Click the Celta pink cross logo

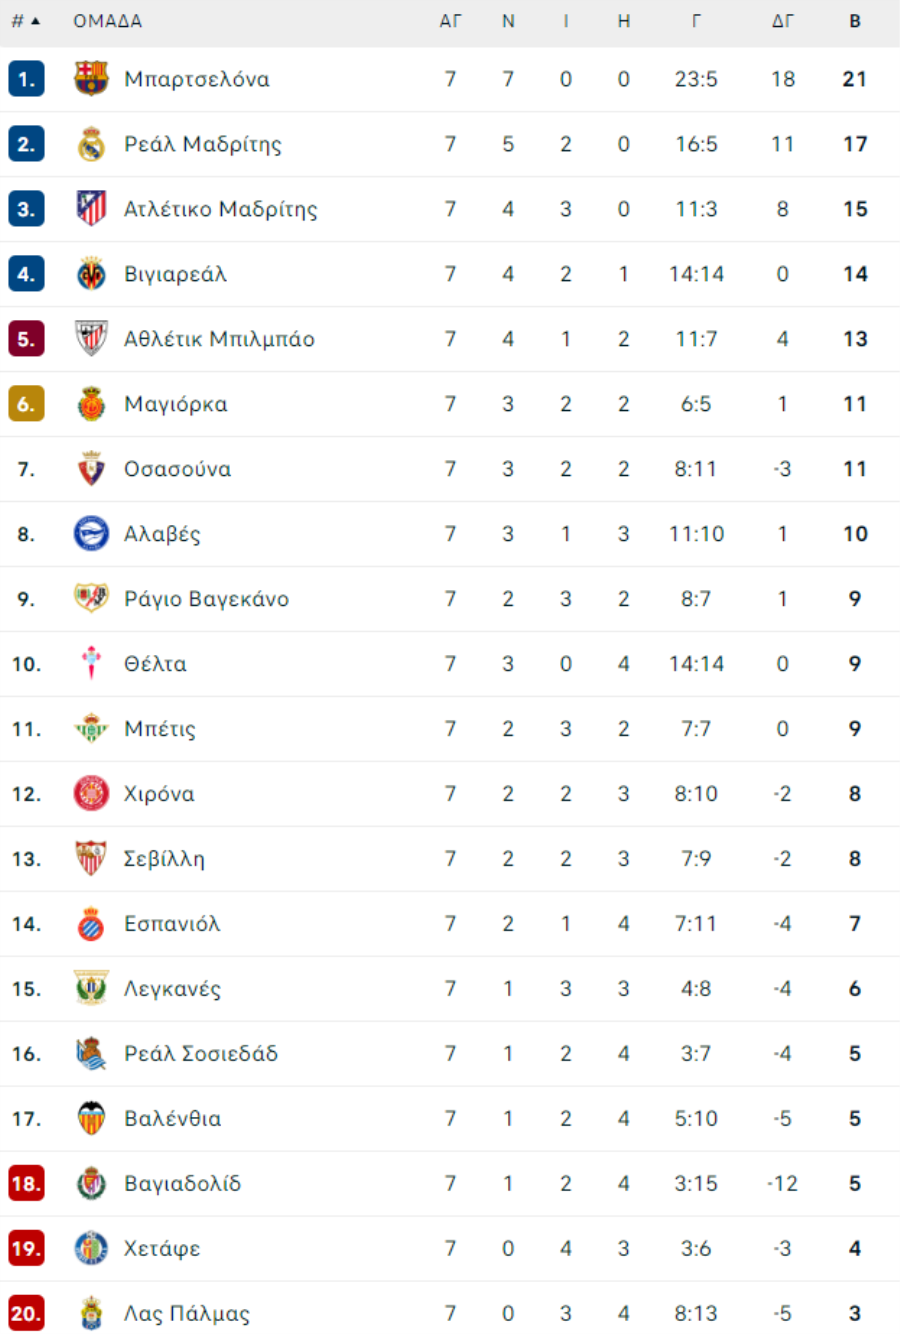pyautogui.click(x=91, y=664)
